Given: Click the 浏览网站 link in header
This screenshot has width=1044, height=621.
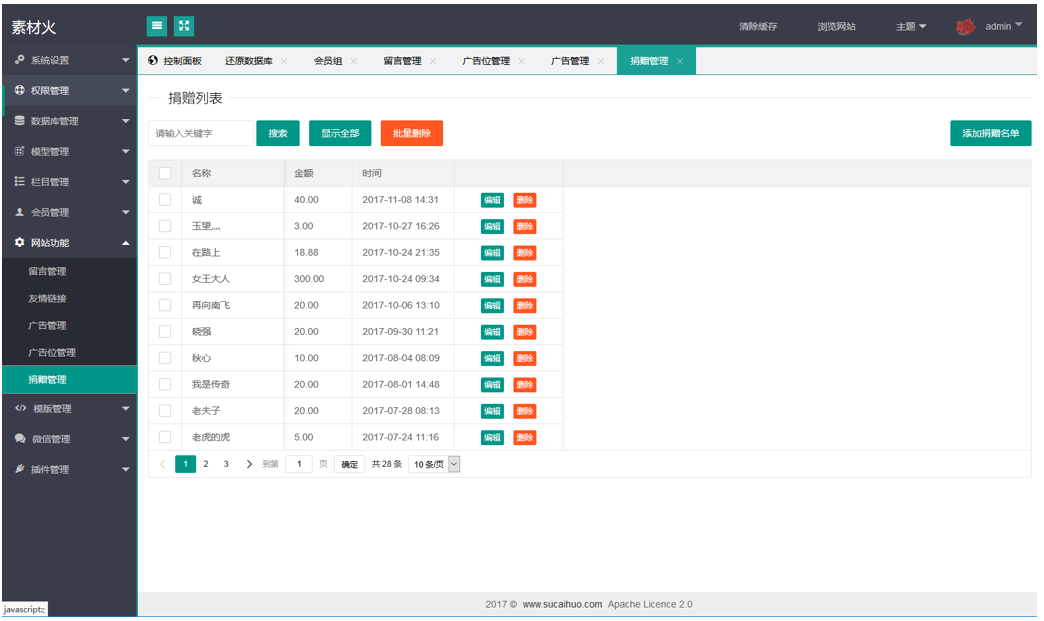Looking at the screenshot, I should click(x=836, y=27).
